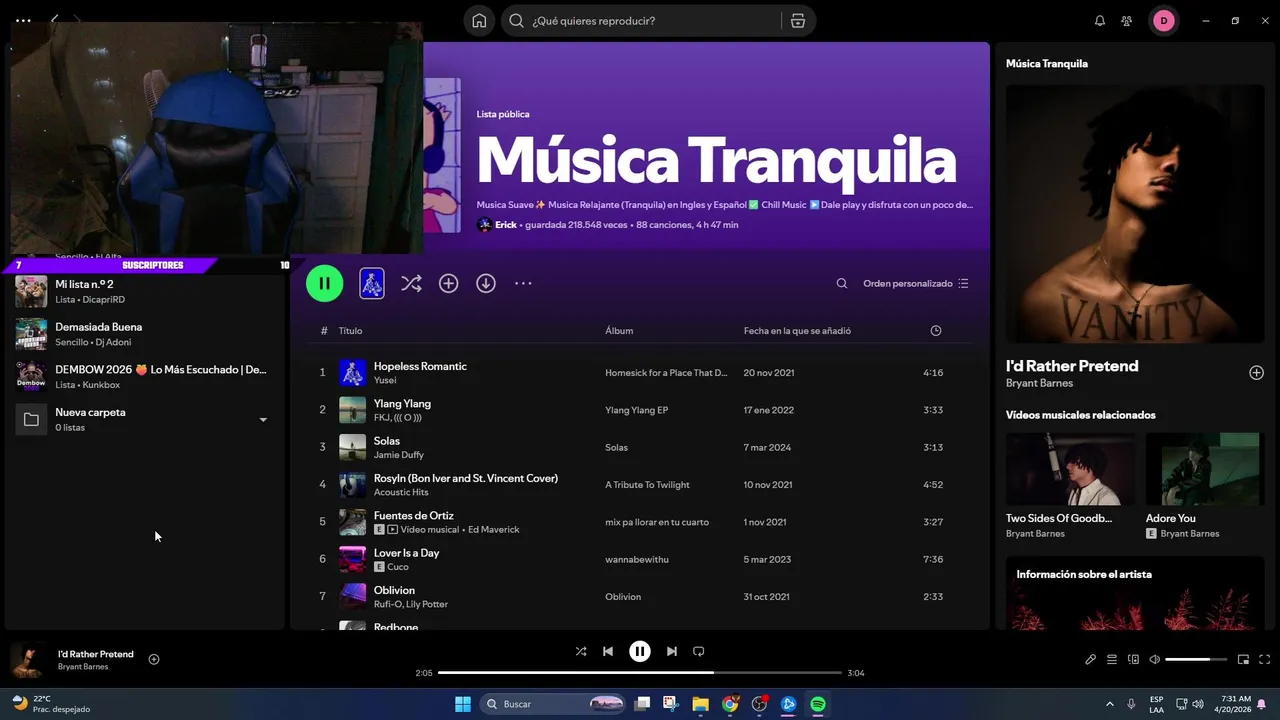Play the track Hopeless Romantic

coord(420,366)
